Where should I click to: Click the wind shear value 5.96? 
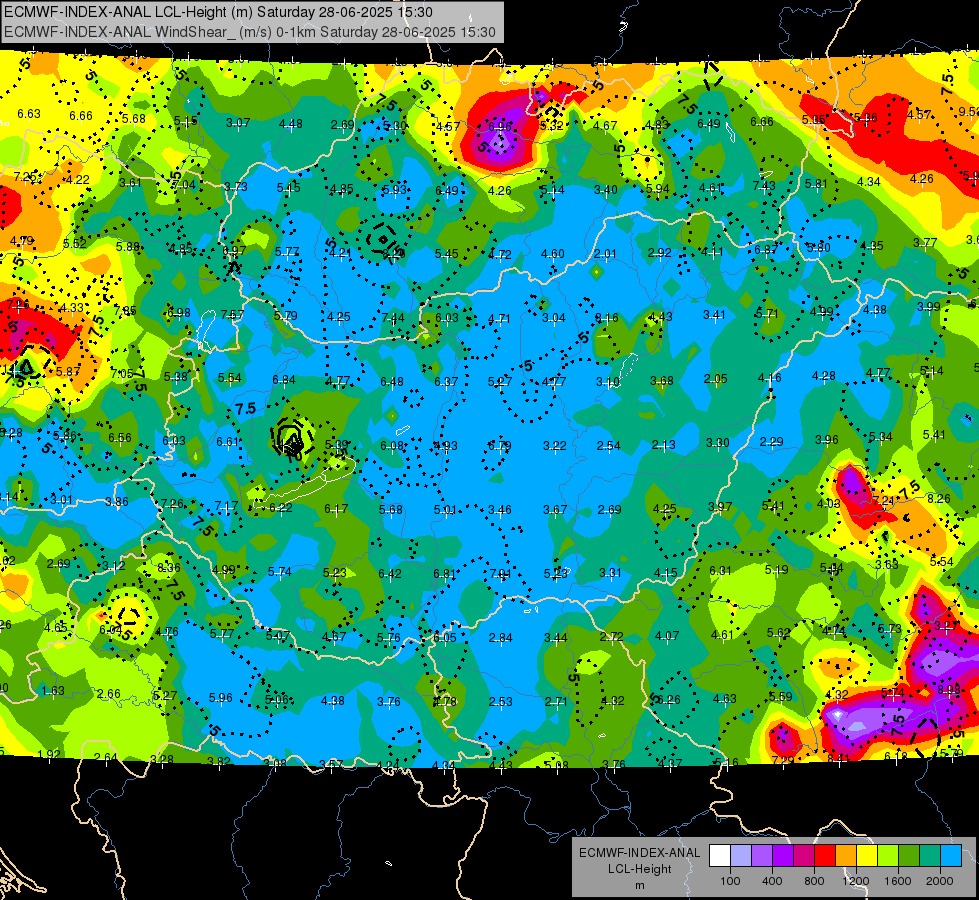pyautogui.click(x=220, y=698)
